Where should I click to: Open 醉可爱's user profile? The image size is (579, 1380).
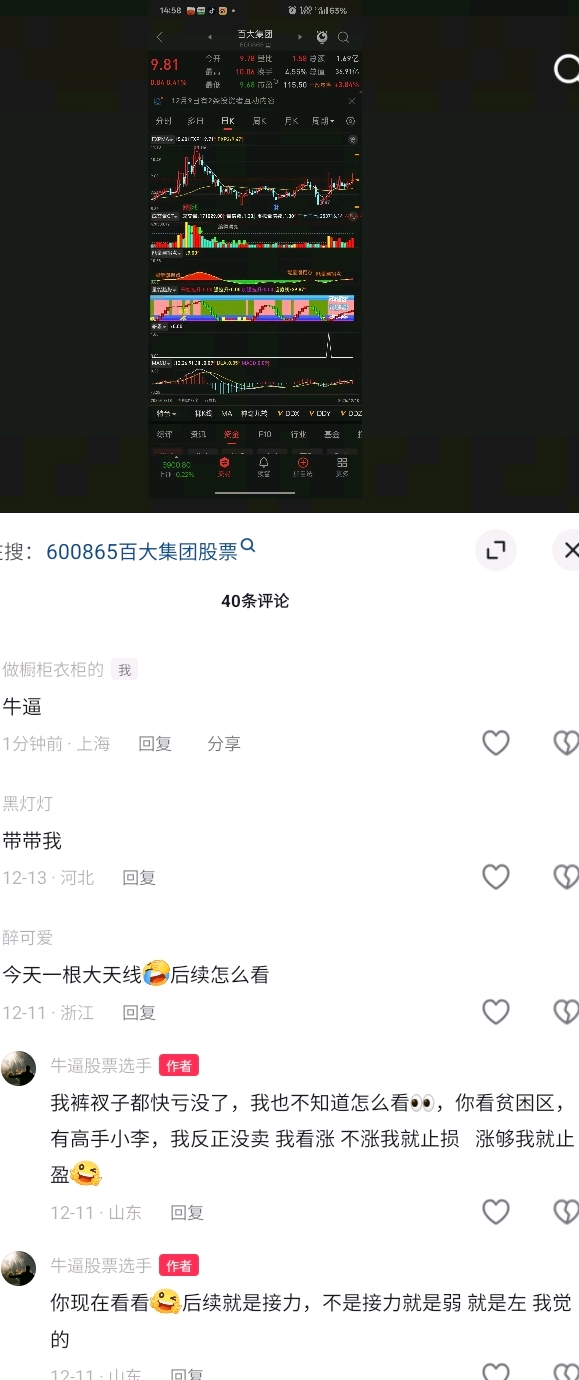coord(28,937)
